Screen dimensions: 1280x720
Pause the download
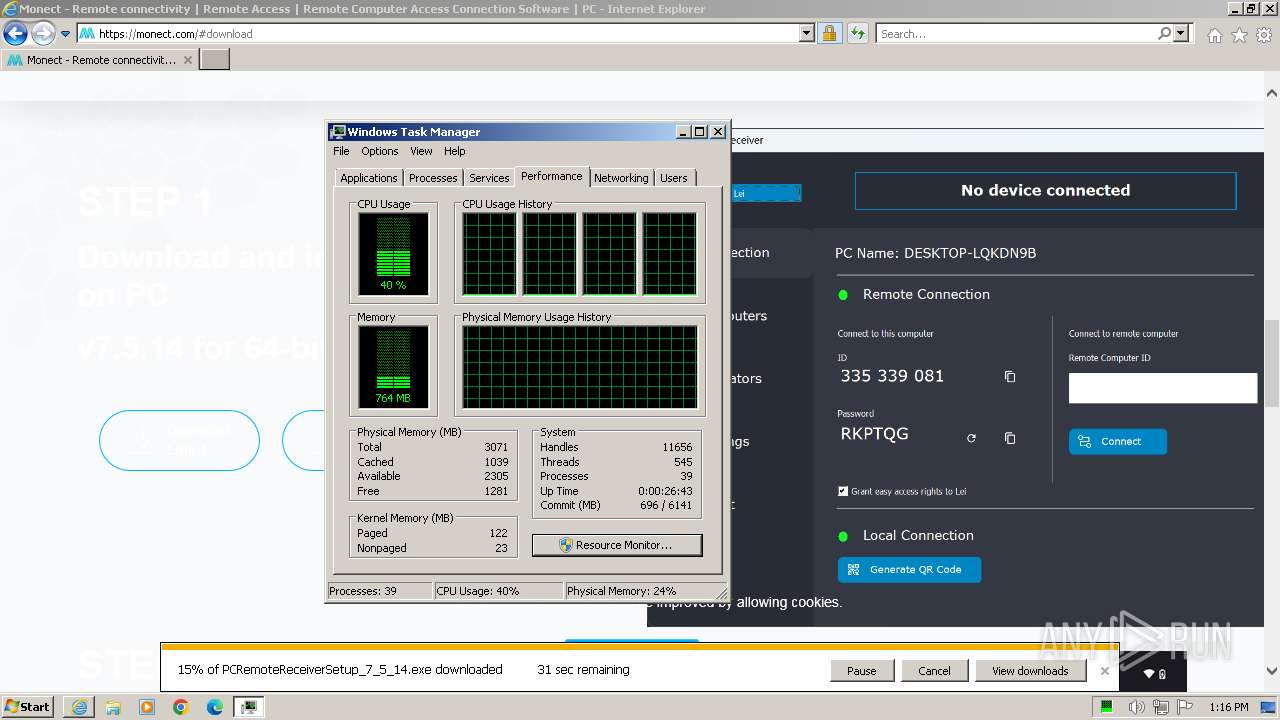[x=861, y=671]
